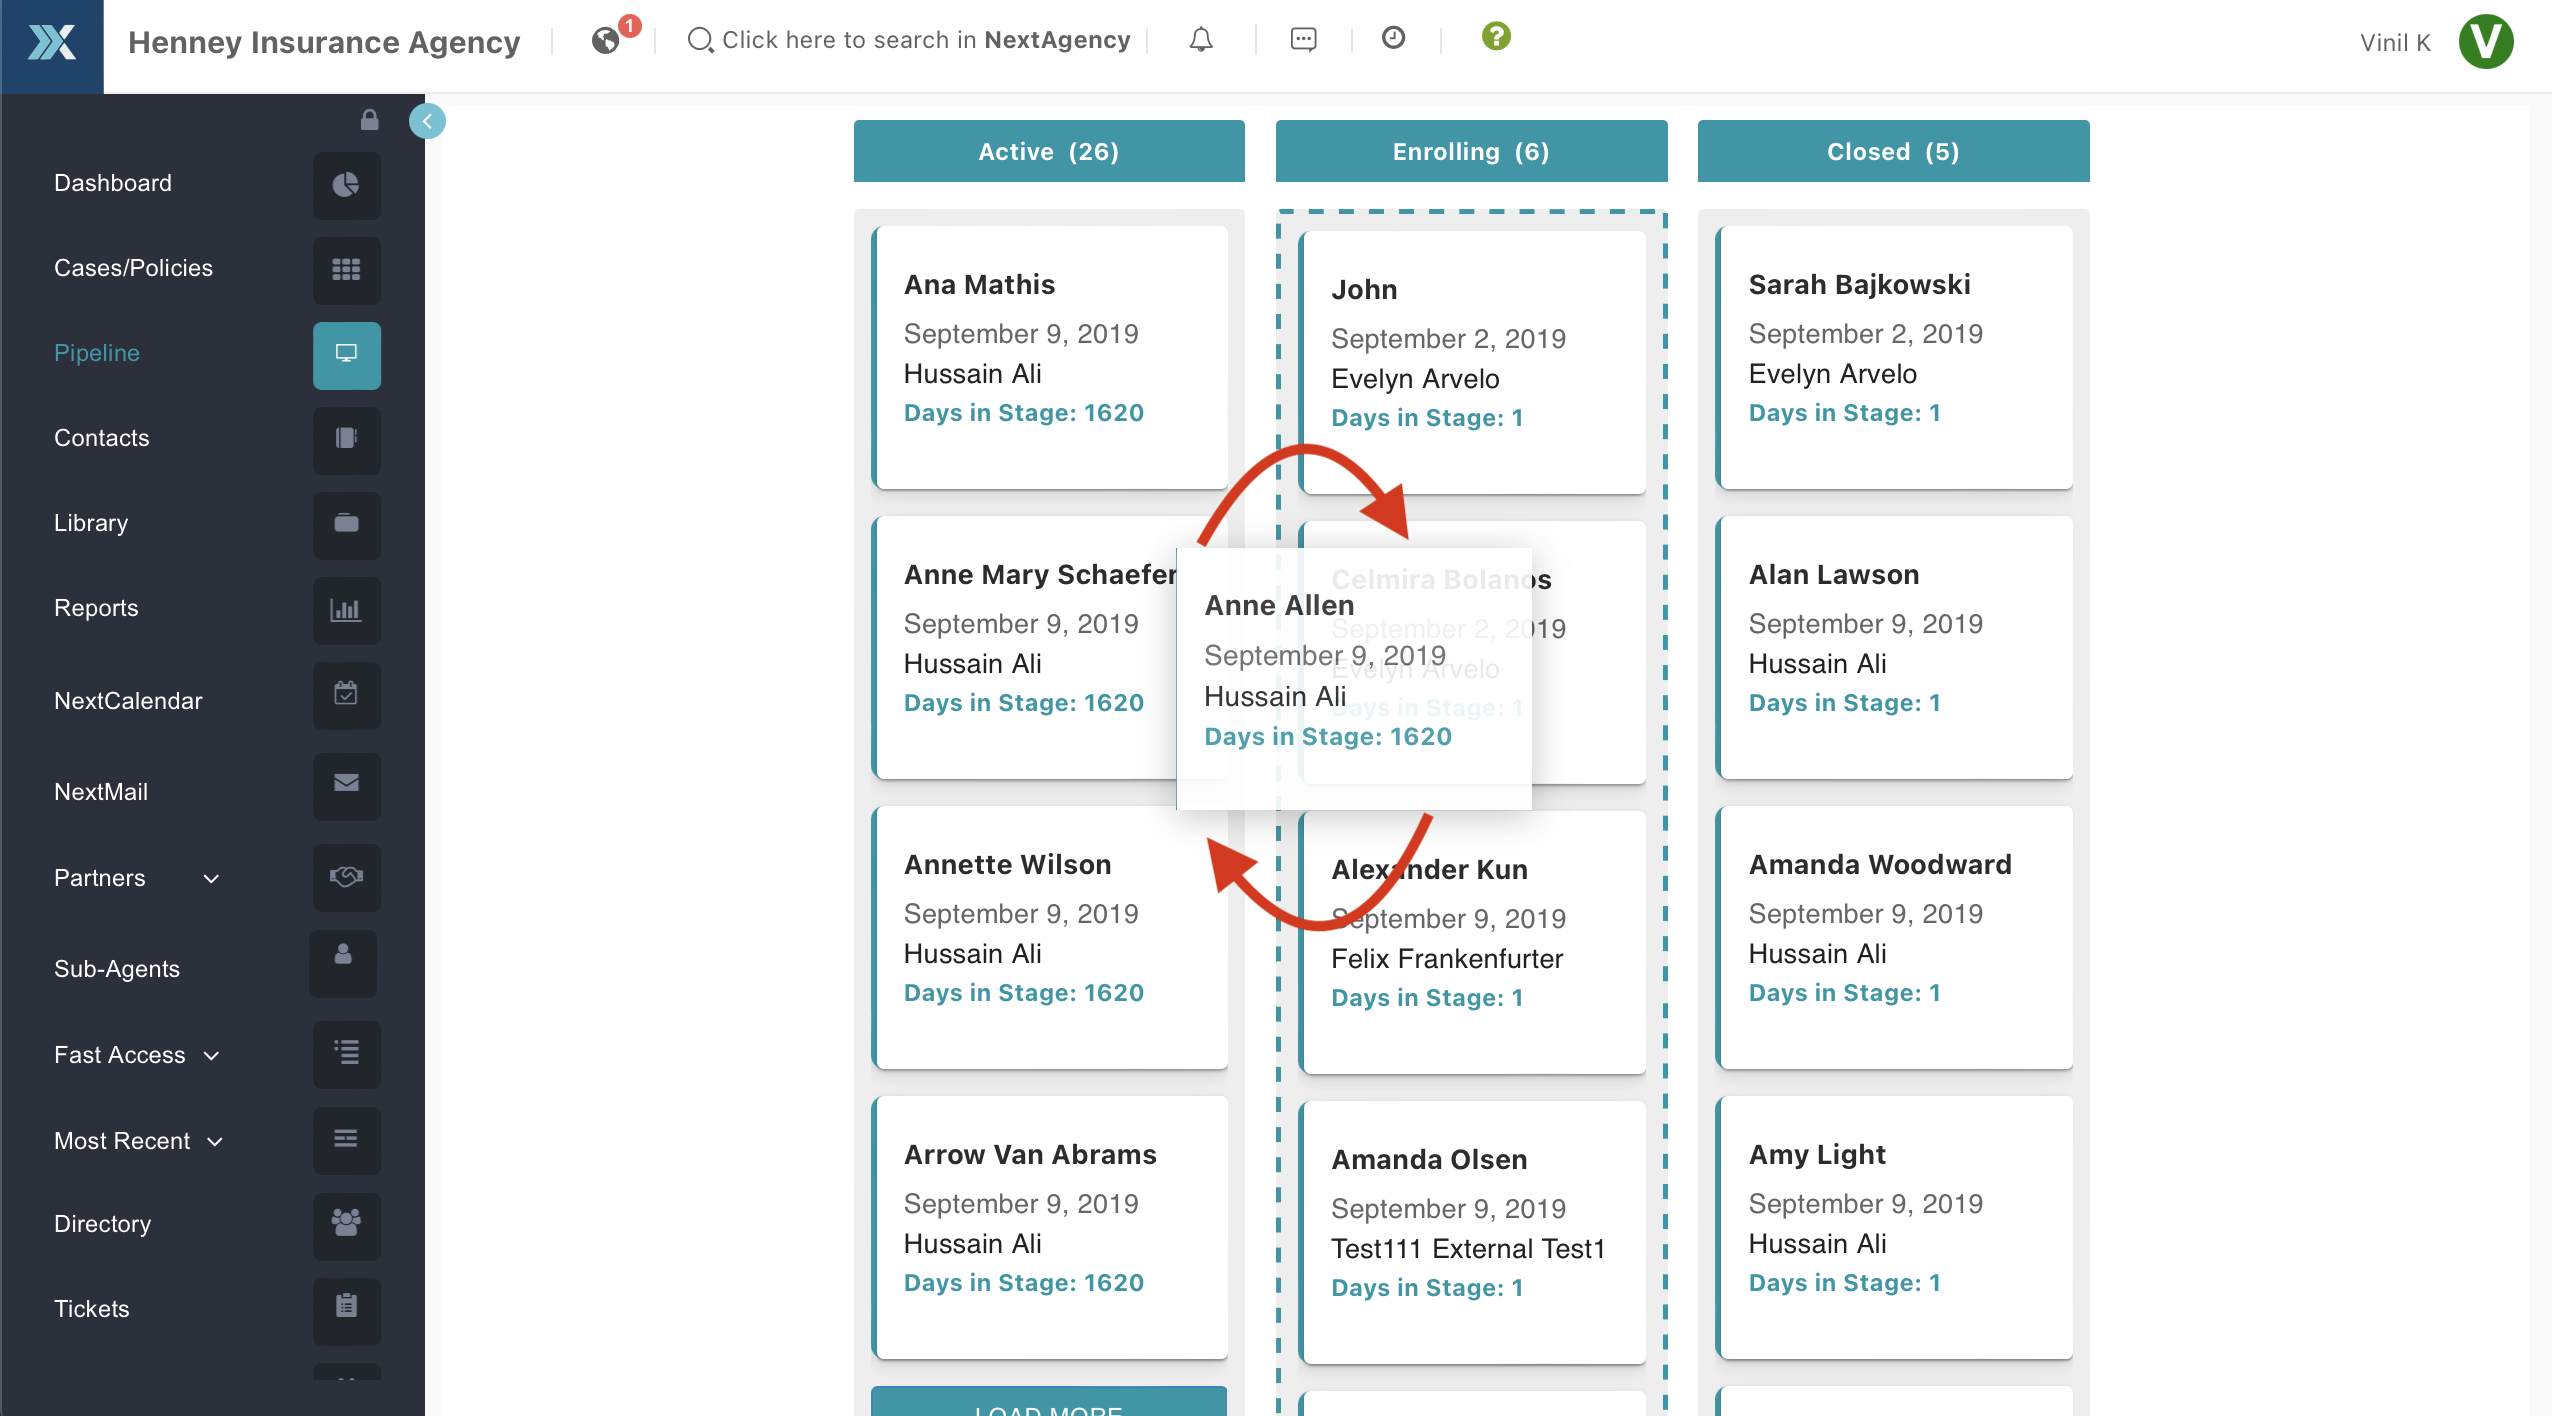Open Dashboard in the sidebar
This screenshot has height=1416, width=2552.
(x=113, y=183)
